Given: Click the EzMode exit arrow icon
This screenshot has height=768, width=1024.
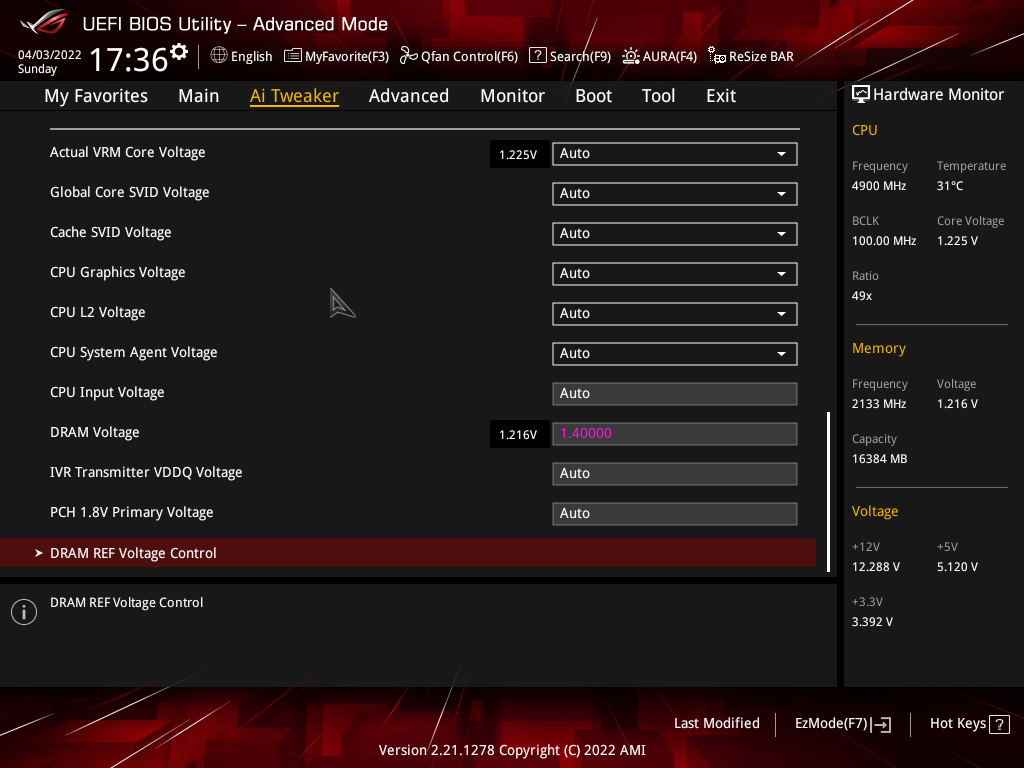Looking at the screenshot, I should (x=881, y=724).
